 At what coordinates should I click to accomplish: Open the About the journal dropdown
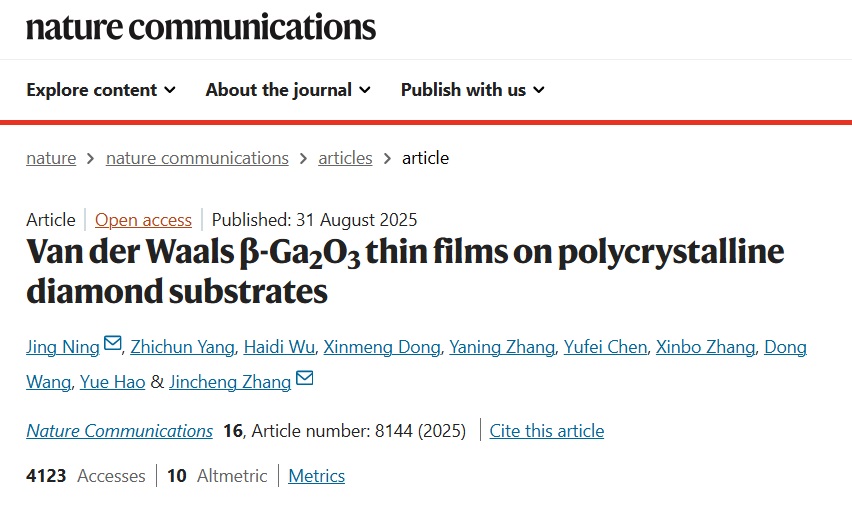coord(288,90)
